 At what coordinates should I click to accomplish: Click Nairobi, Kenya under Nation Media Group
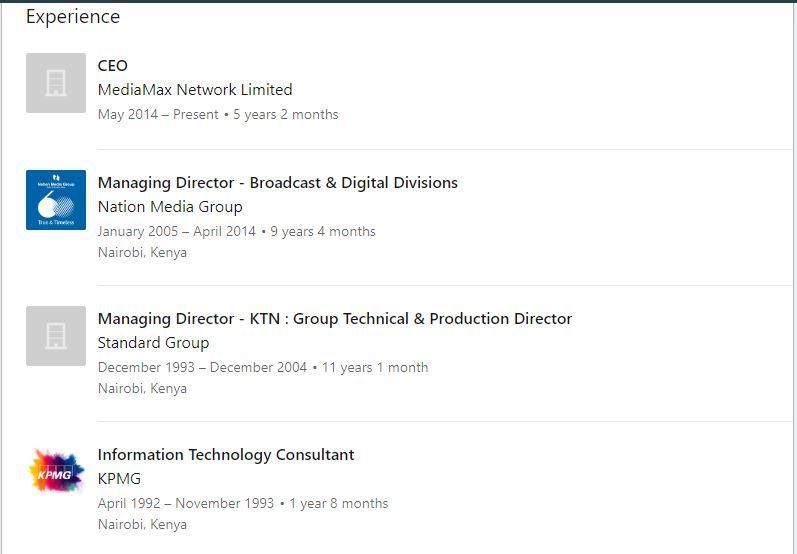[x=142, y=252]
